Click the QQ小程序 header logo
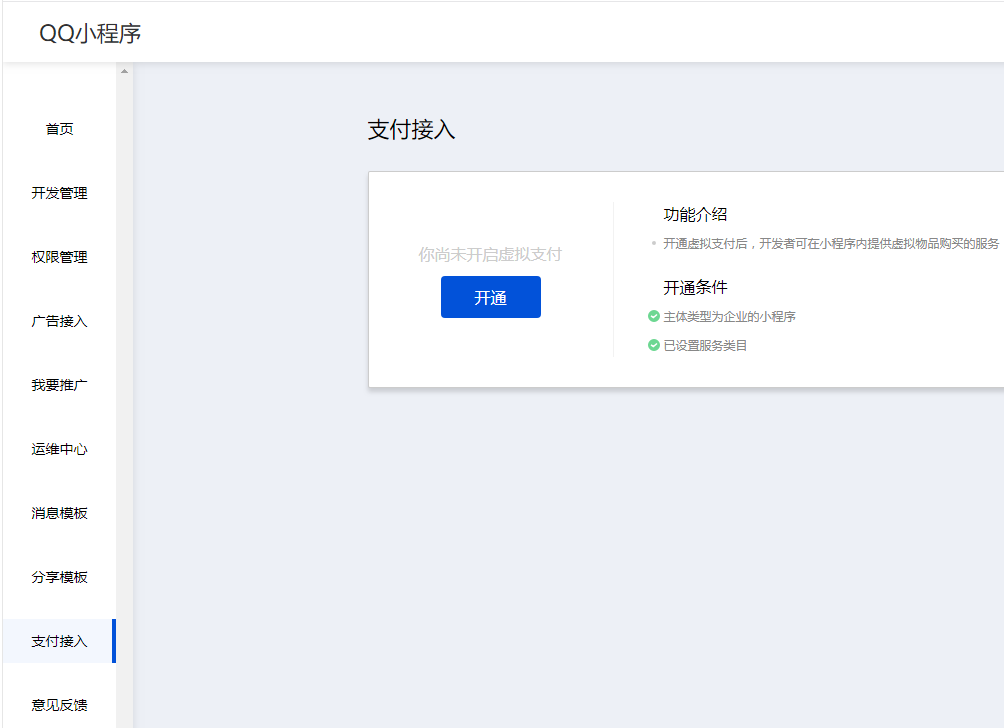The height and width of the screenshot is (728, 1004). (x=90, y=33)
